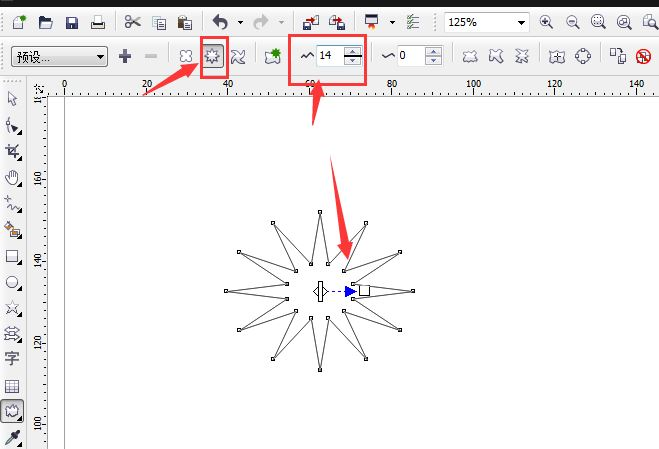Open the 预设 presets dropdown
The height and width of the screenshot is (449, 659).
59,56
